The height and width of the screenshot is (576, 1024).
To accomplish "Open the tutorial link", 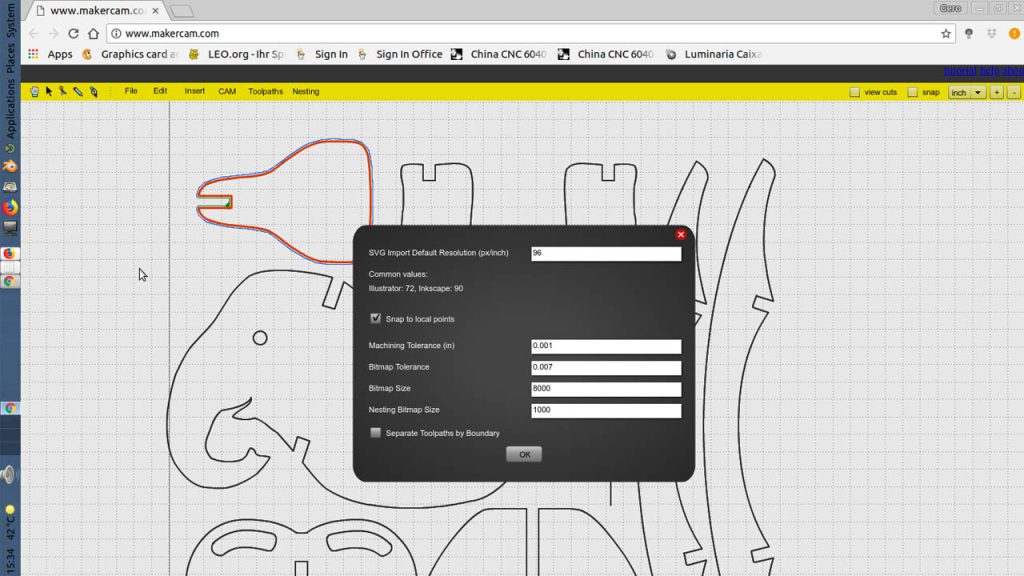I will [960, 71].
